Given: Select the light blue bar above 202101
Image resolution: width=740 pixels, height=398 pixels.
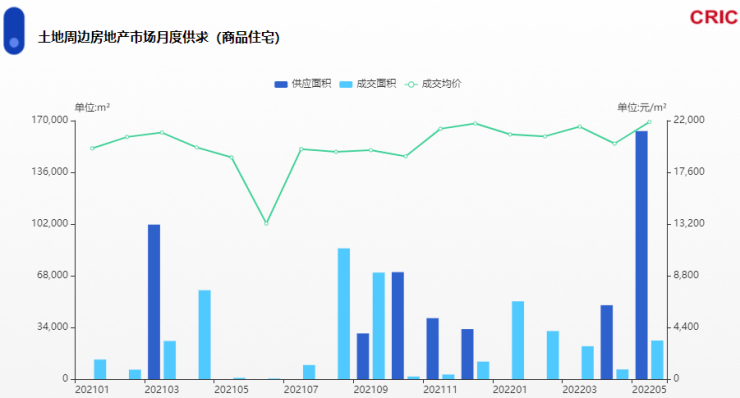Looking at the screenshot, I should point(100,369).
